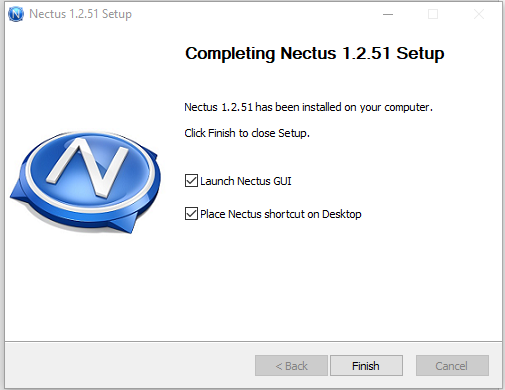The image size is (505, 390).
Task: Click the greyed-out Cancel button
Action: (x=452, y=366)
